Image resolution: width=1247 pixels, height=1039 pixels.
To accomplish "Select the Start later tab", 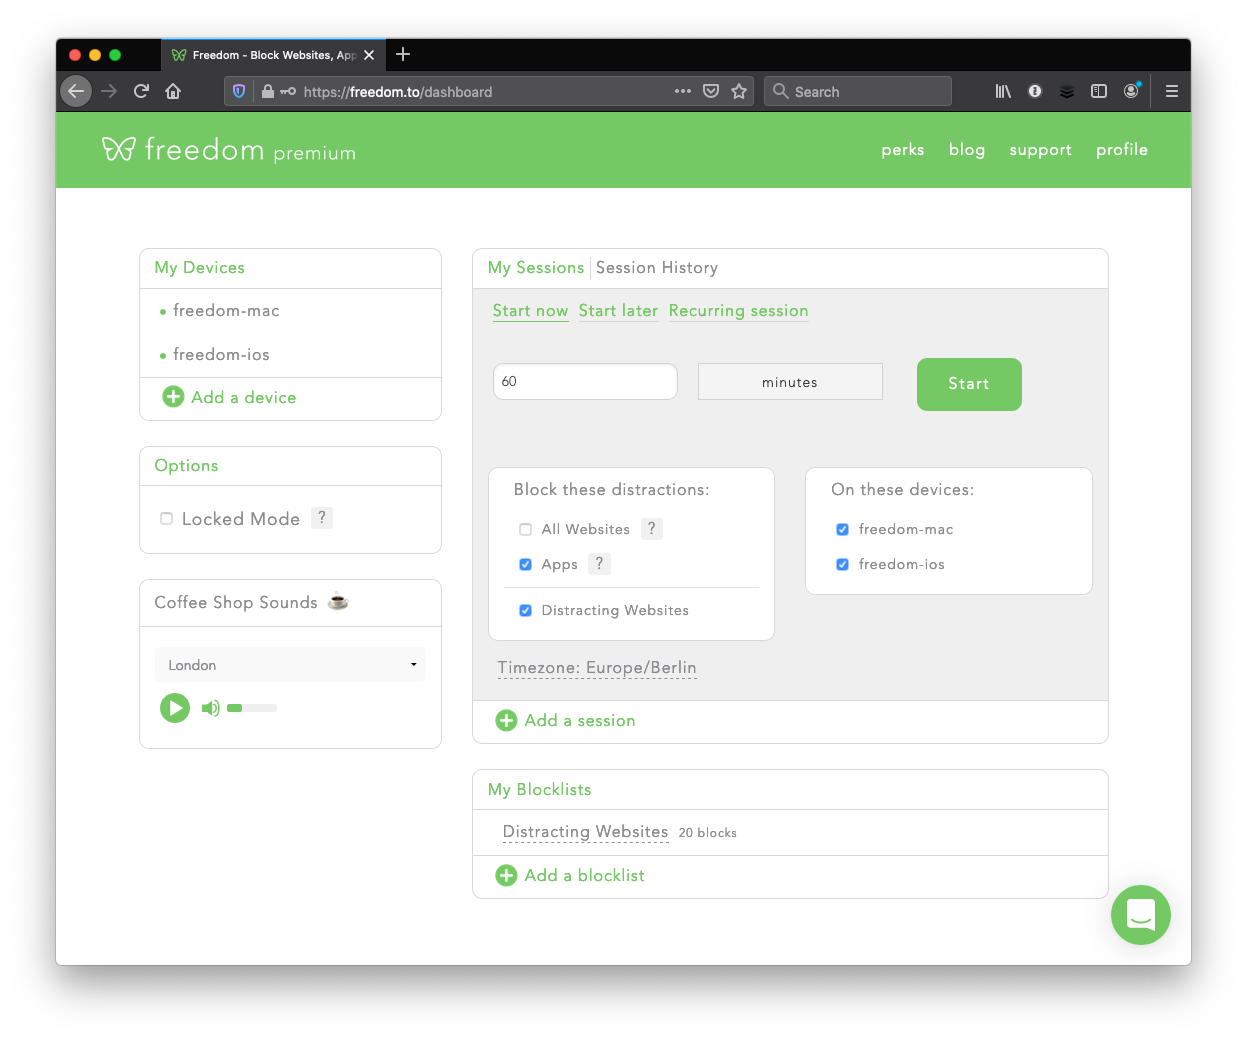I will (618, 311).
